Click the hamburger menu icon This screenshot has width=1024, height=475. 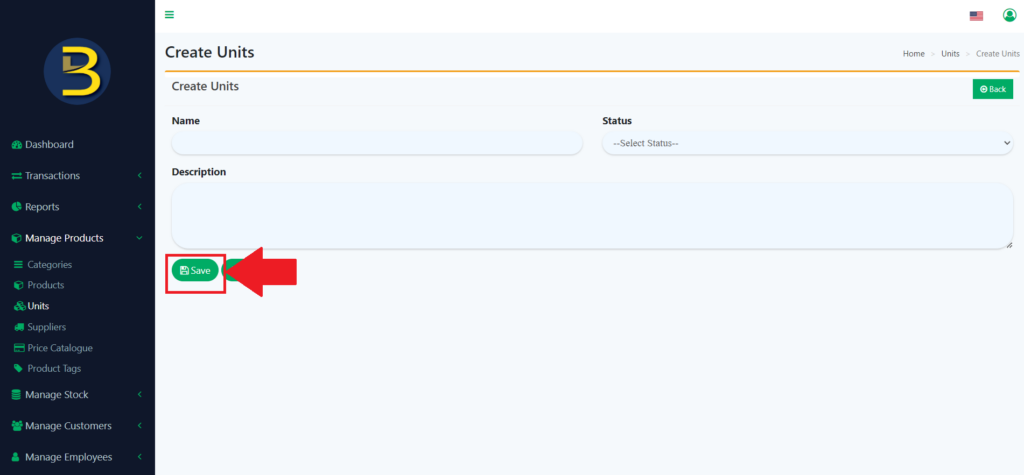coord(169,14)
